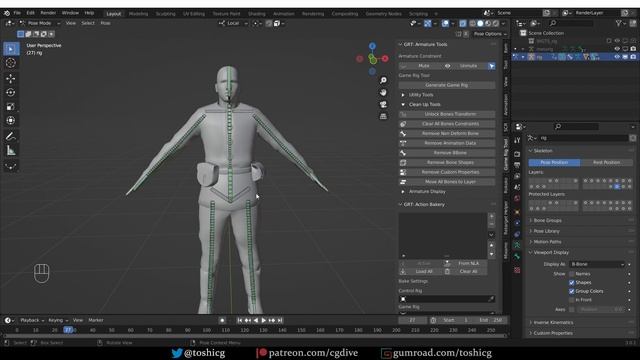
Task: Click the bone properties green icon
Action: click(517, 256)
